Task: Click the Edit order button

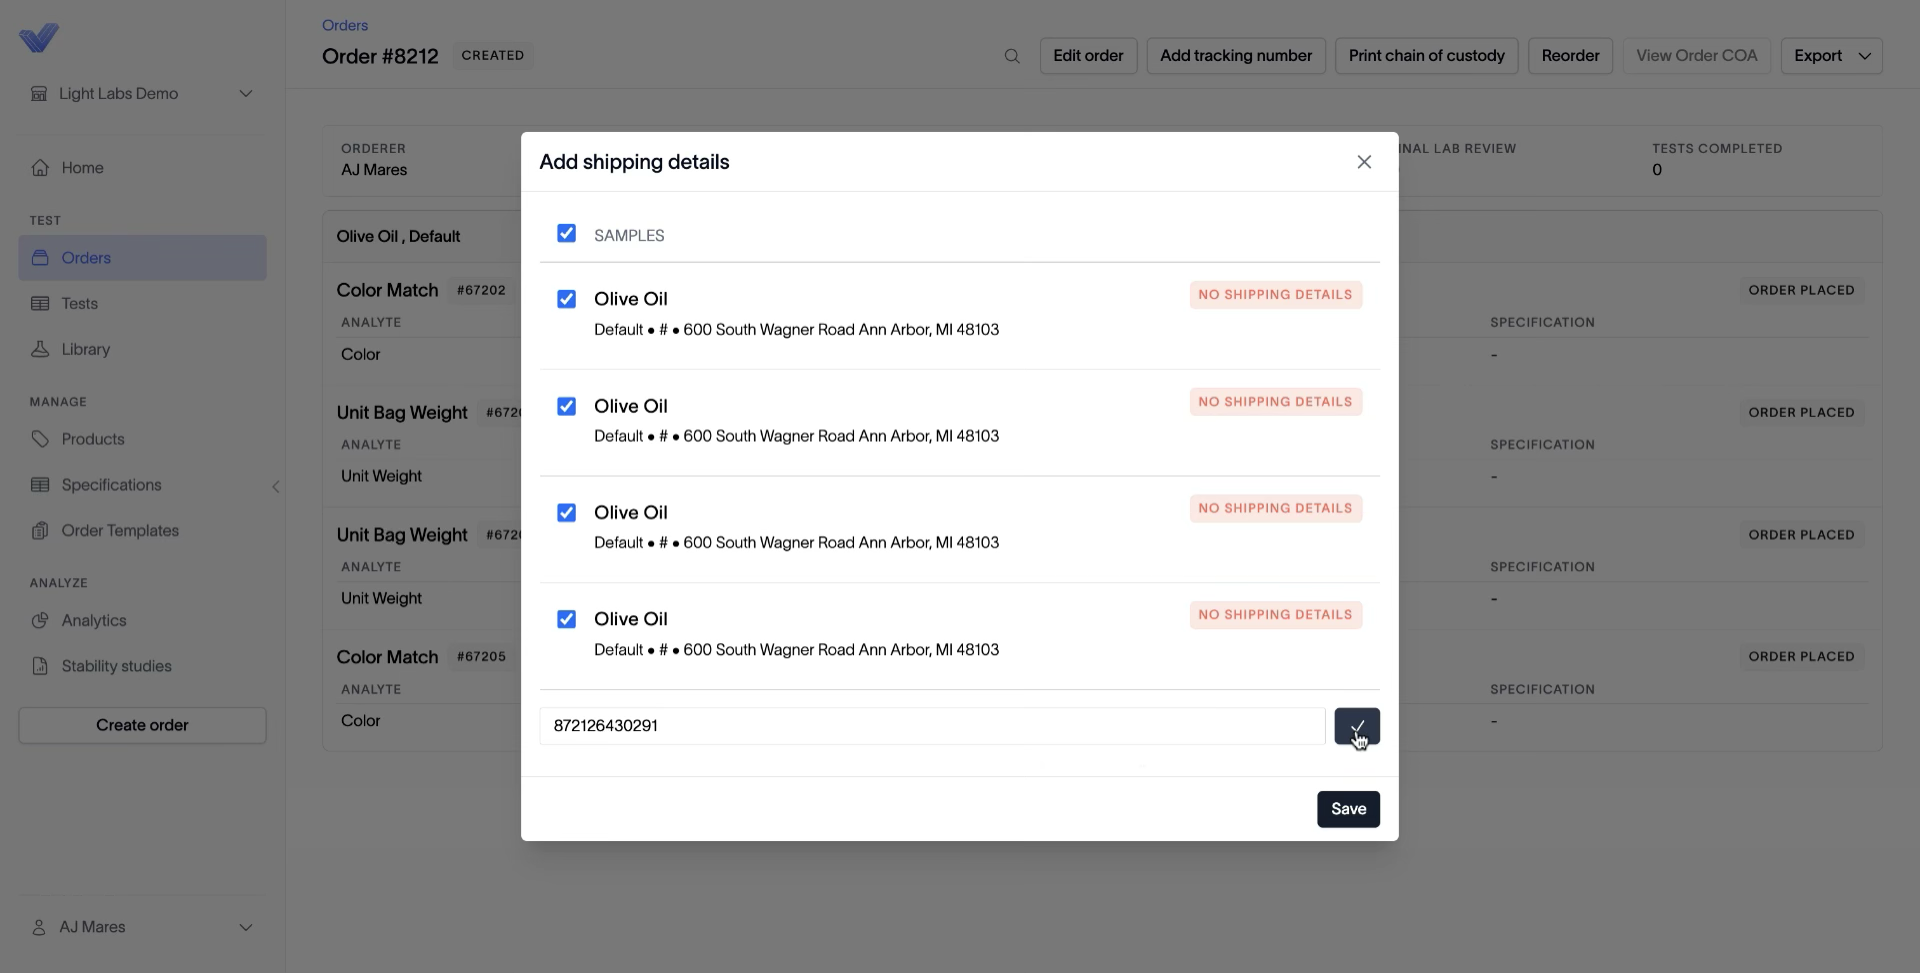Action: pos(1088,56)
